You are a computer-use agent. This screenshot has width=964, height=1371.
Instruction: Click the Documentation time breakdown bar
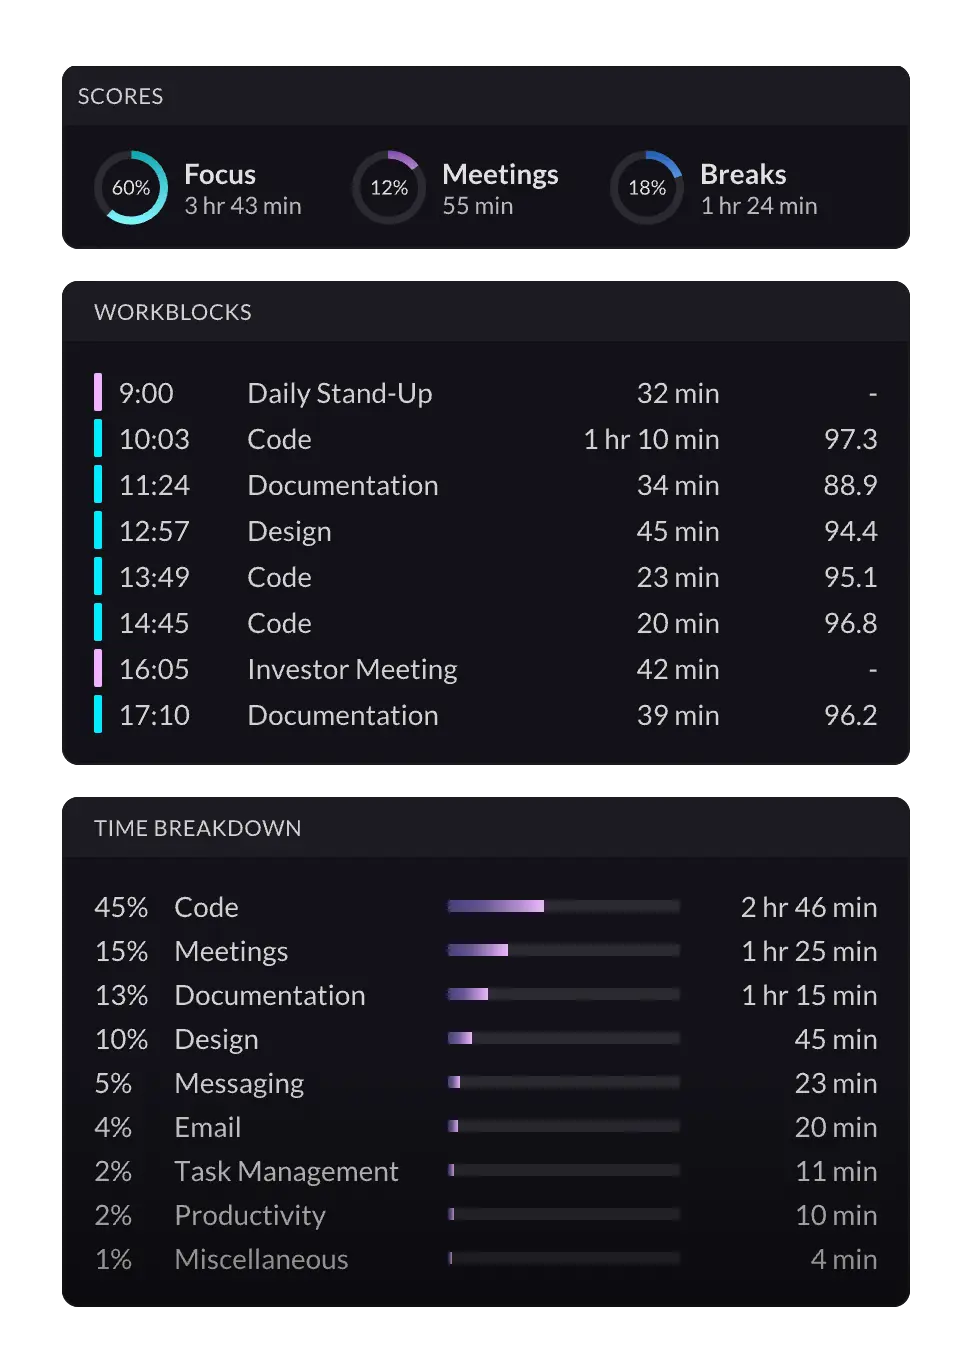563,994
